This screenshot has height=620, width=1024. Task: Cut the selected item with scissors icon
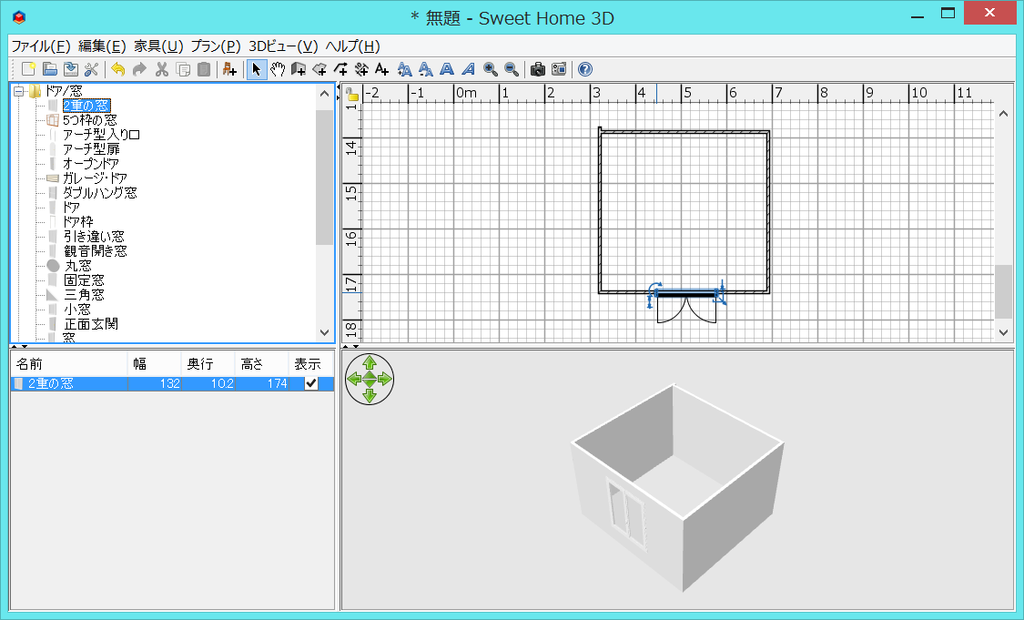coord(161,69)
